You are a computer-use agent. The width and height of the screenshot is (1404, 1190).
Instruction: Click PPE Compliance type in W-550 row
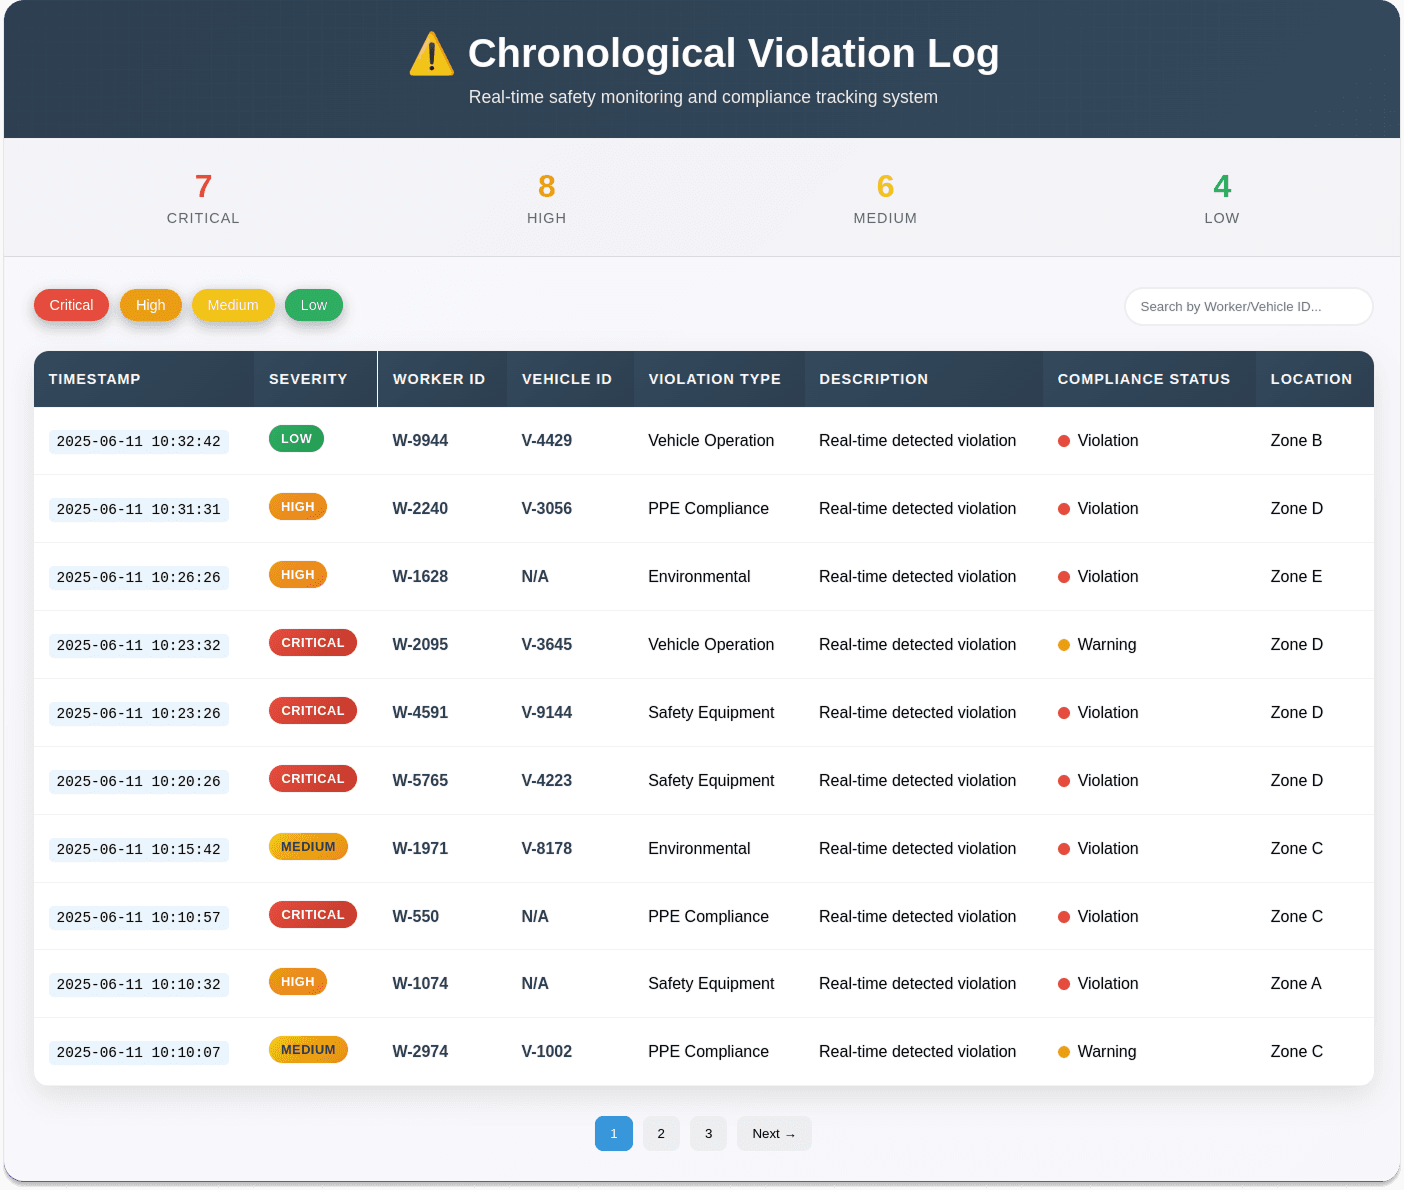[708, 917]
